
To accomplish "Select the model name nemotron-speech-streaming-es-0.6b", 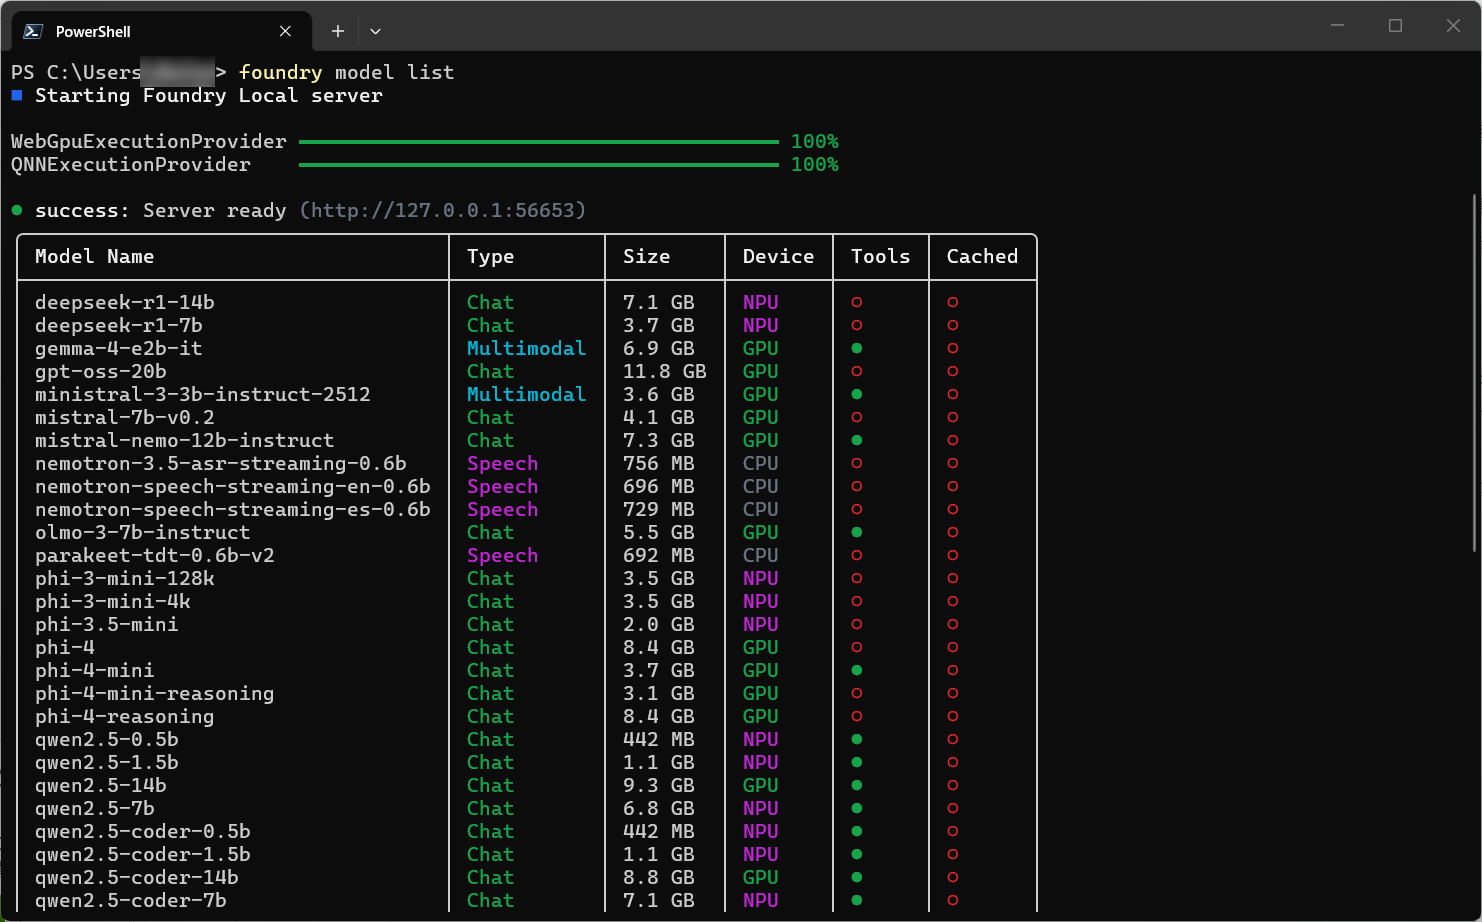I will coord(232,509).
